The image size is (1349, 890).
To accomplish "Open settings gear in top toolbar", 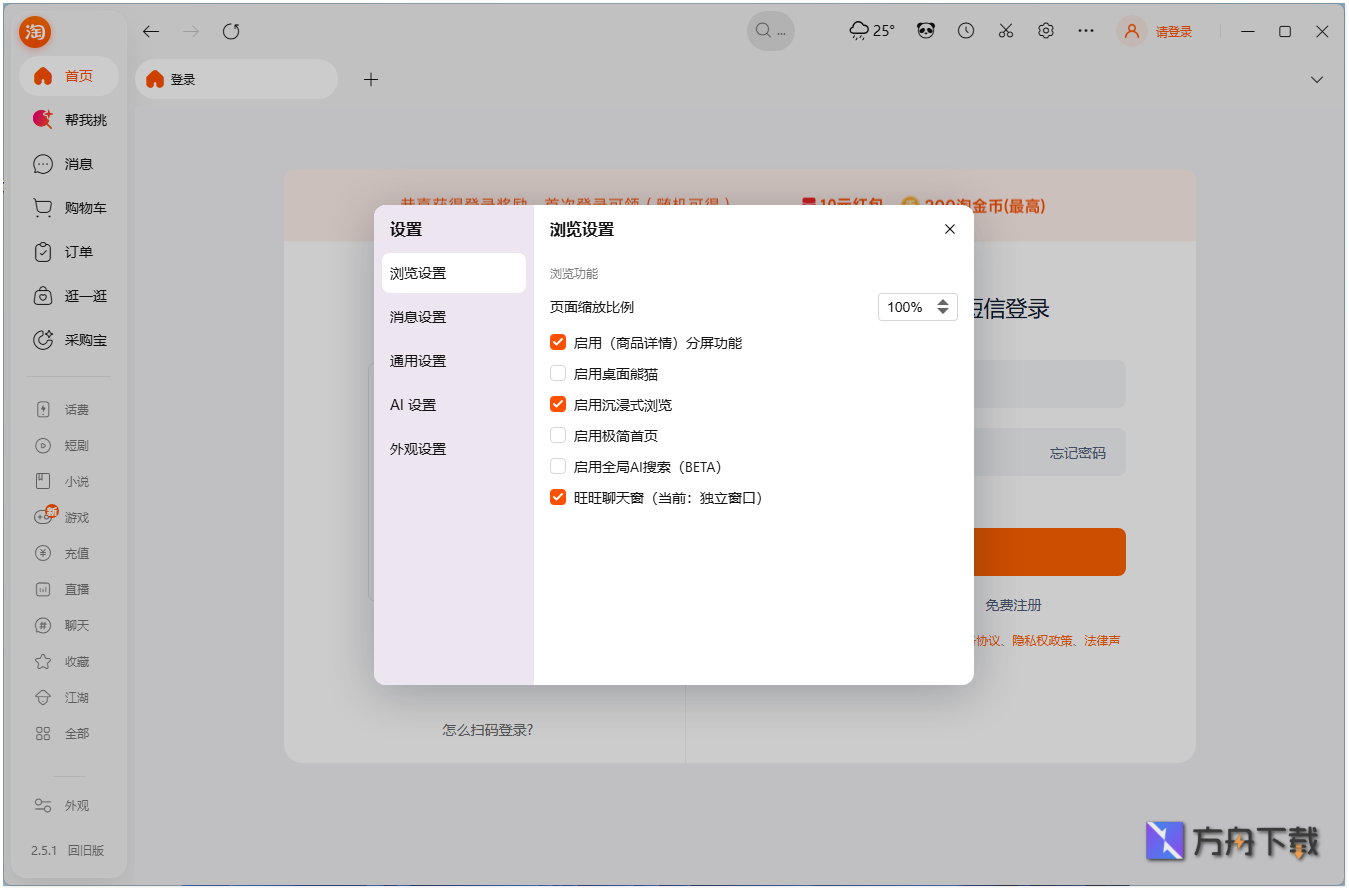I will point(1046,31).
